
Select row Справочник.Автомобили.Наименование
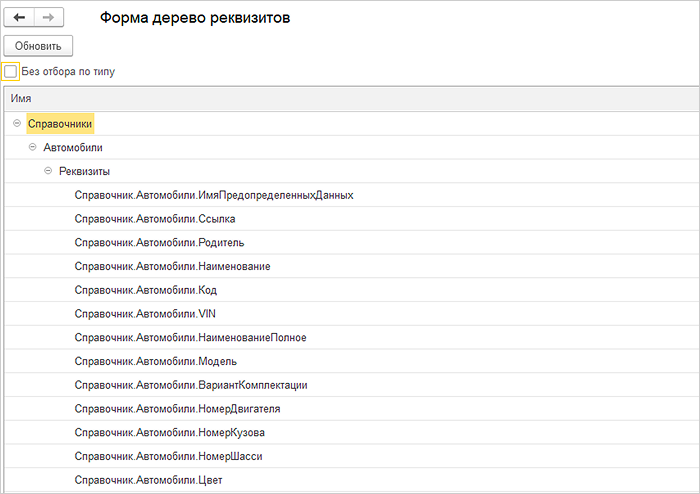351,266
